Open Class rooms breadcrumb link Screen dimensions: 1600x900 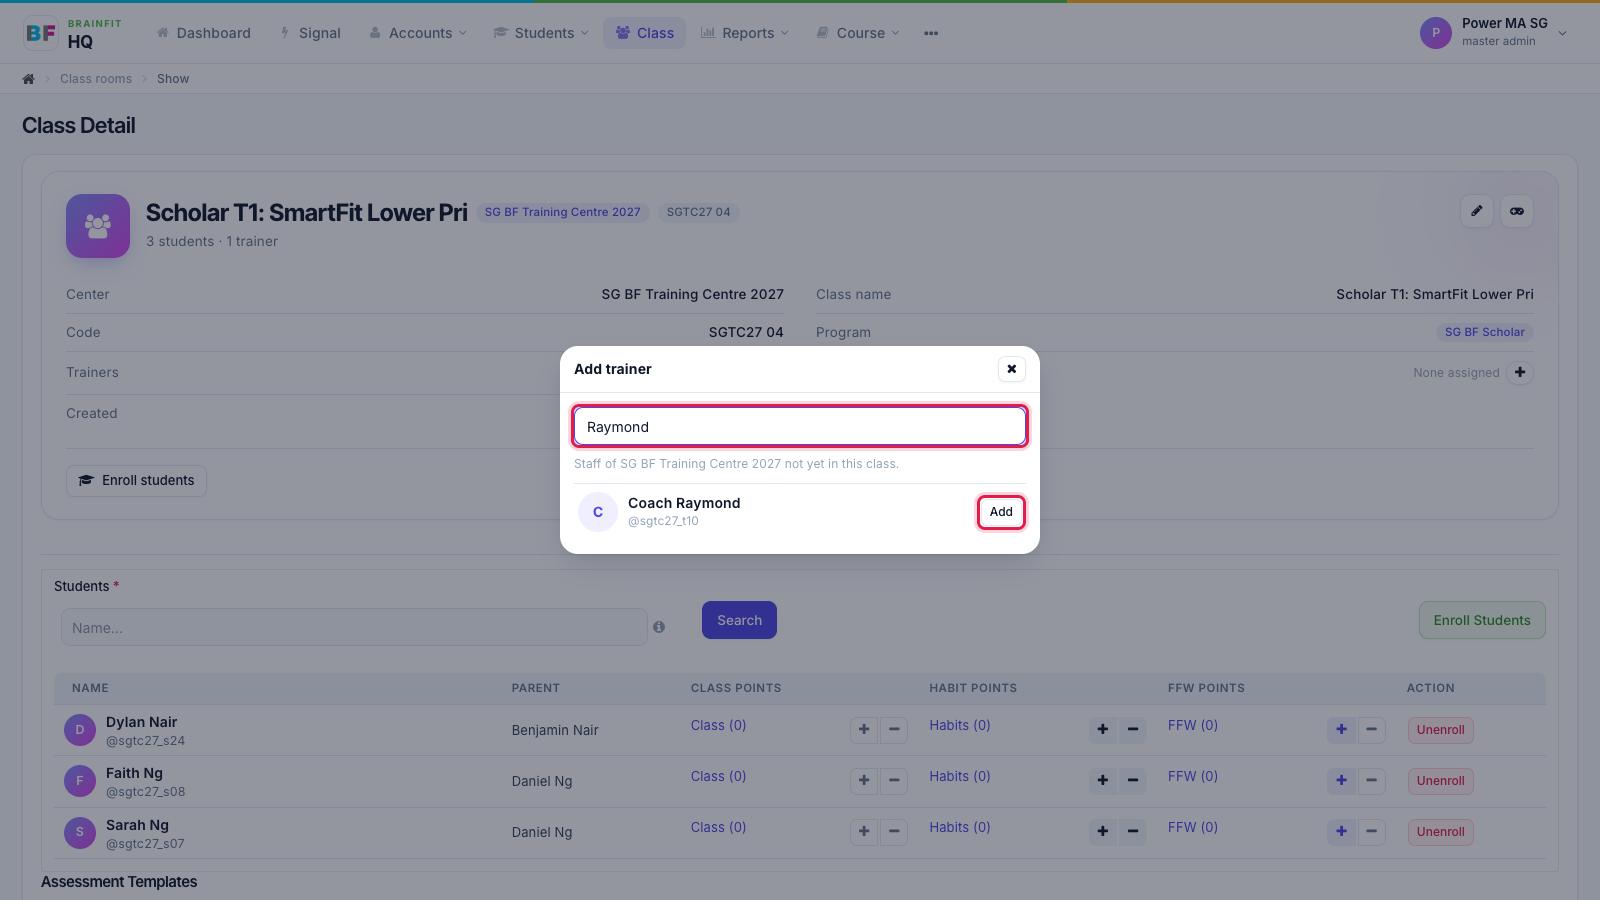(96, 79)
